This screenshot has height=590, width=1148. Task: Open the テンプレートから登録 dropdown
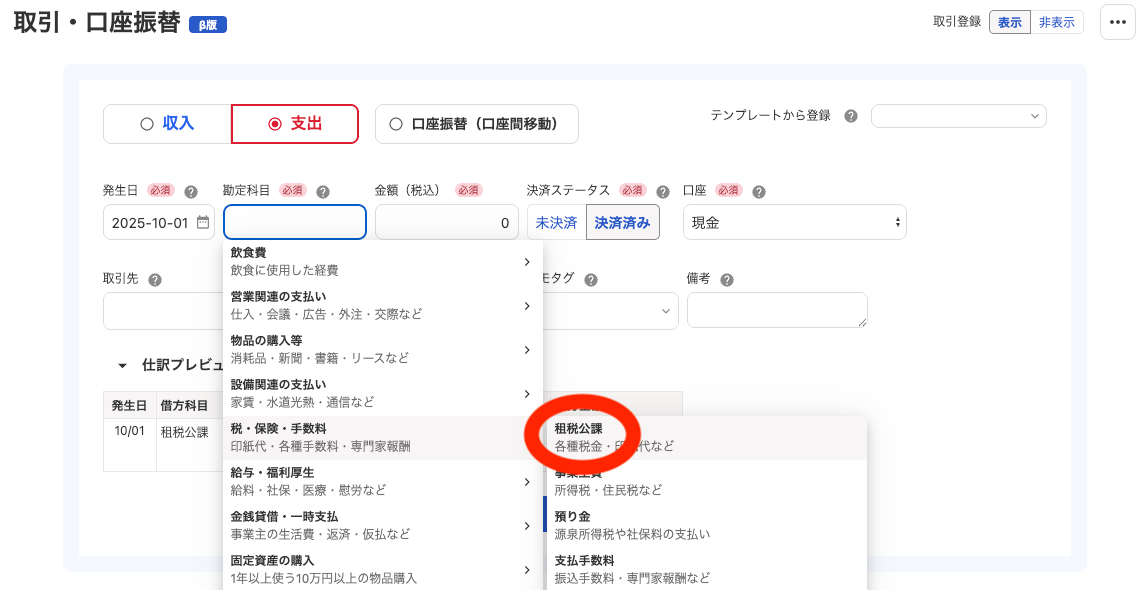[x=958, y=115]
